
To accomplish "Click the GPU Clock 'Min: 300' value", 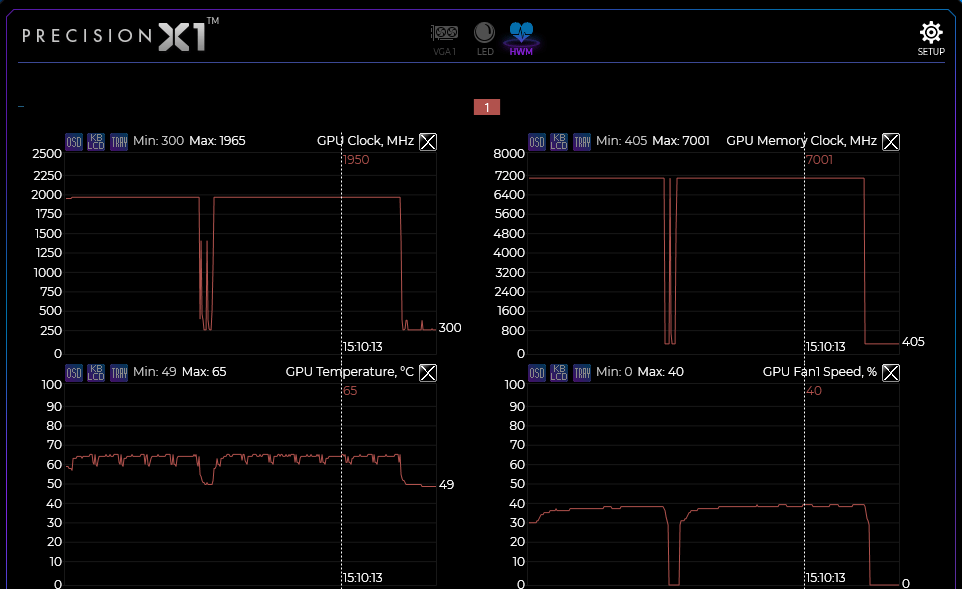I will coord(158,141).
